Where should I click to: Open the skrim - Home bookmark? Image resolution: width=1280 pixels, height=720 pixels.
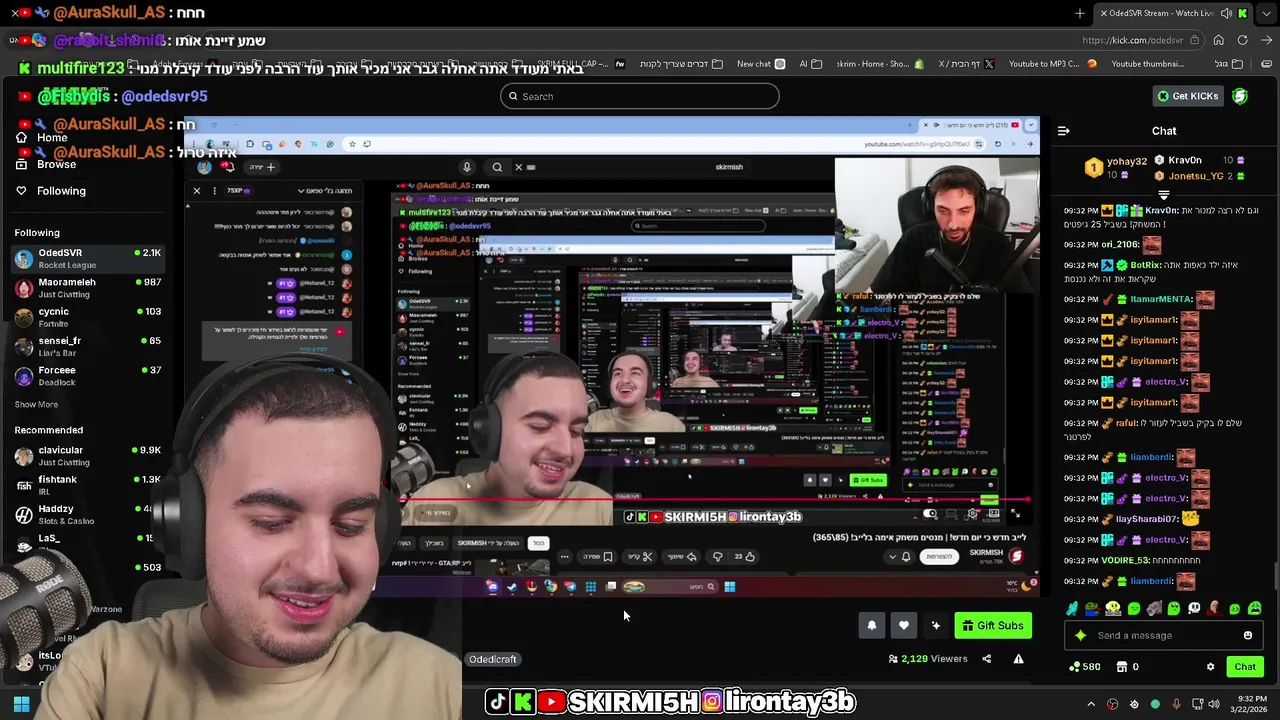880,64
